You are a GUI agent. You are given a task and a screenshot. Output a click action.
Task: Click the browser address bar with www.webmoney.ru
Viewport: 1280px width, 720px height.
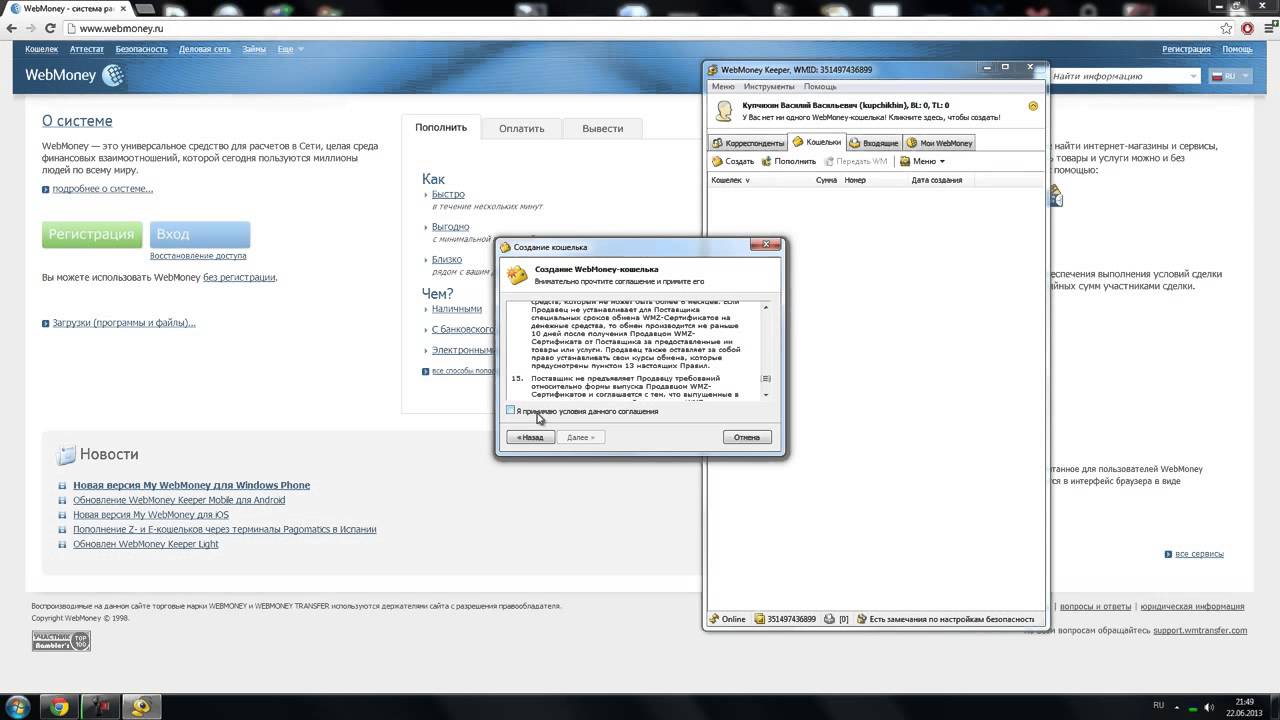(640, 28)
